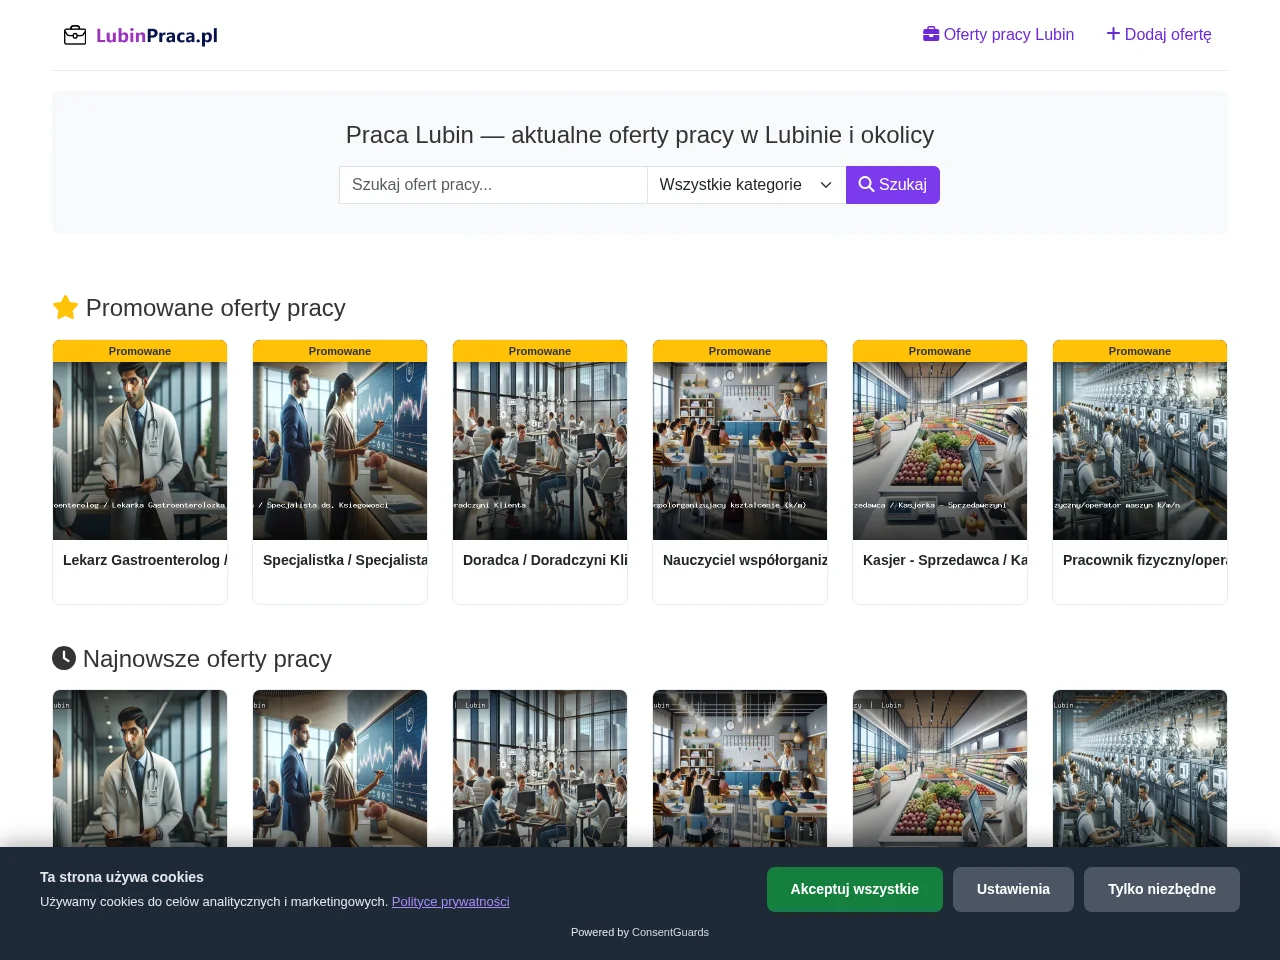Open promoted Nauczyciel współorganizujący offer image

[x=740, y=451]
